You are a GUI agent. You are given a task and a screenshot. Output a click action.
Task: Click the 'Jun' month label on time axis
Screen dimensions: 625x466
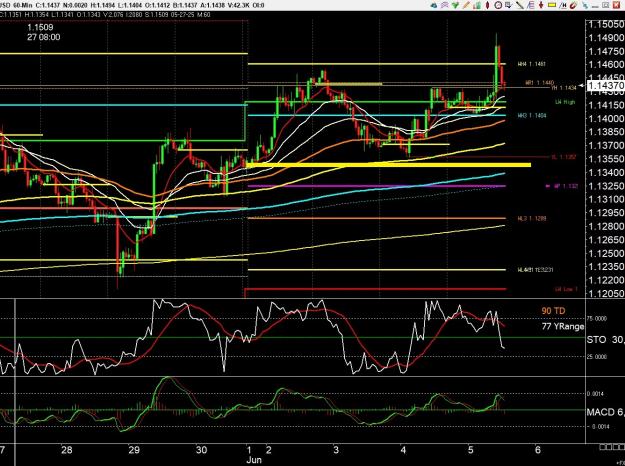(x=254, y=460)
